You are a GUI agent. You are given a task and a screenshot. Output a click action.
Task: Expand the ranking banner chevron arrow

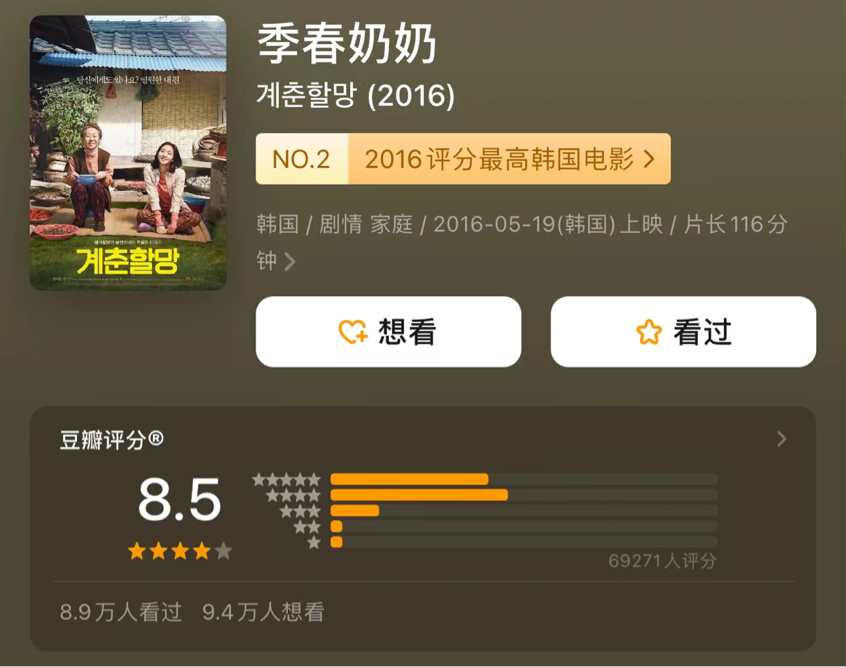point(649,159)
